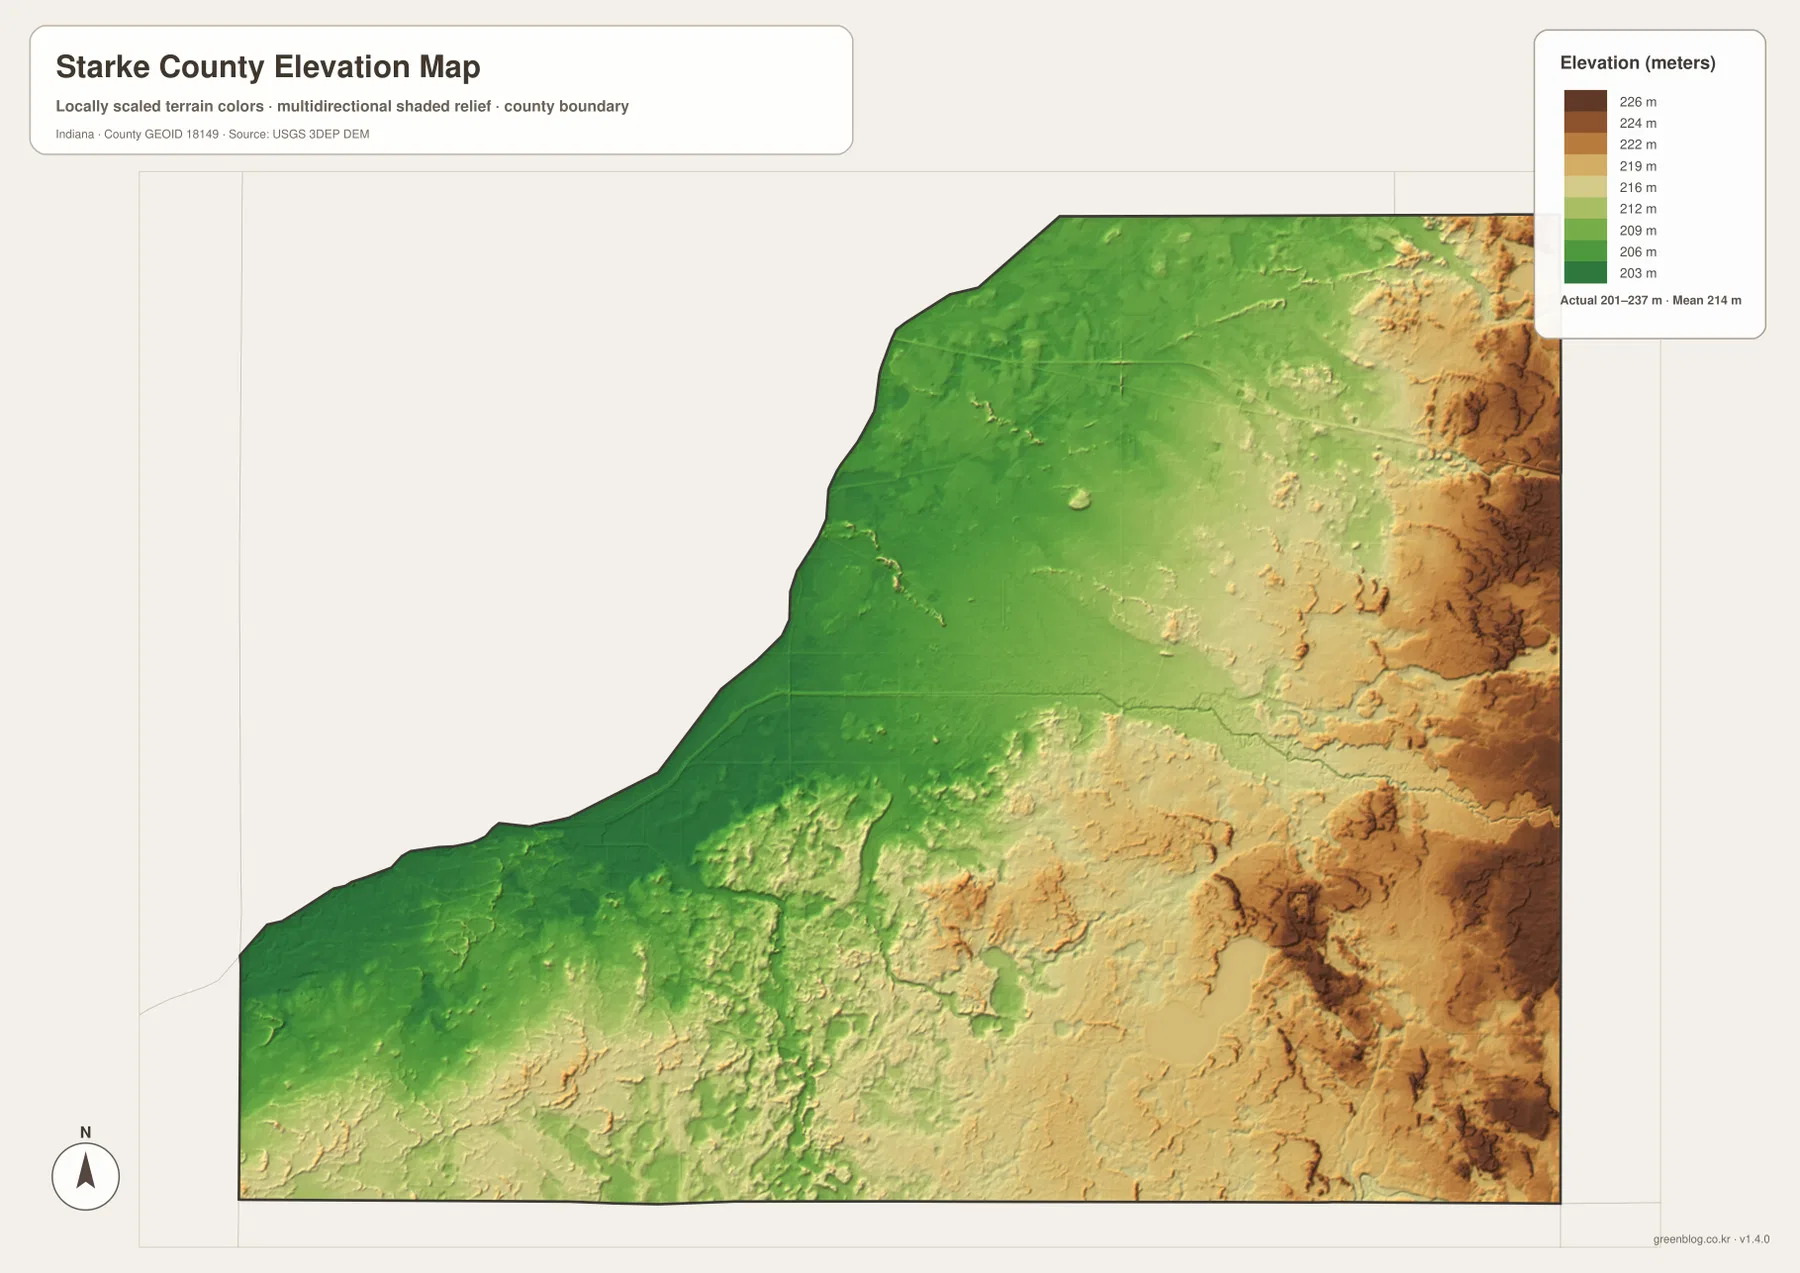Click the locally scaled terrain colors subtitle
The width and height of the screenshot is (1800, 1273).
(342, 106)
